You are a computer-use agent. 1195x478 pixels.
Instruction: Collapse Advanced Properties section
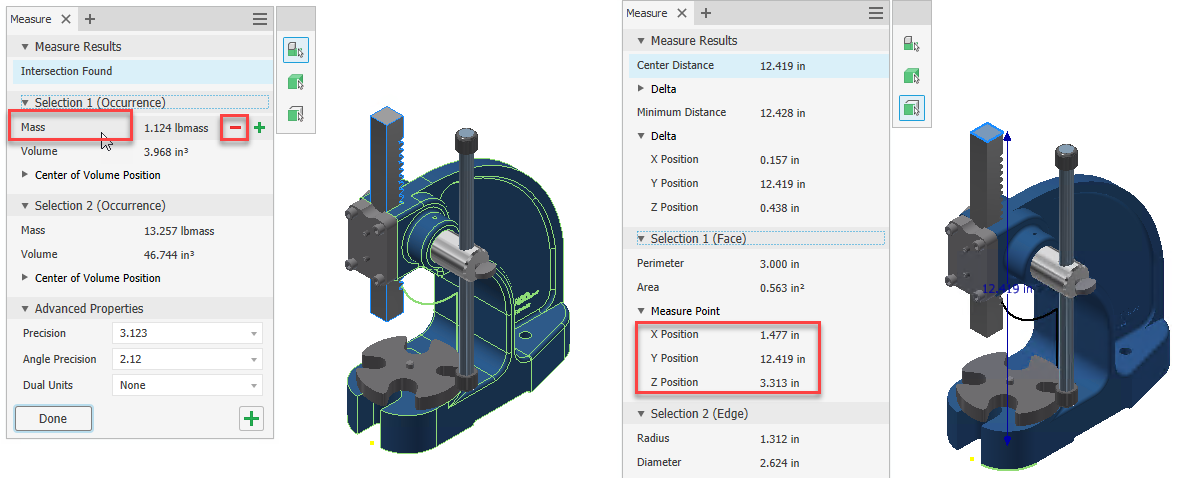pos(25,309)
